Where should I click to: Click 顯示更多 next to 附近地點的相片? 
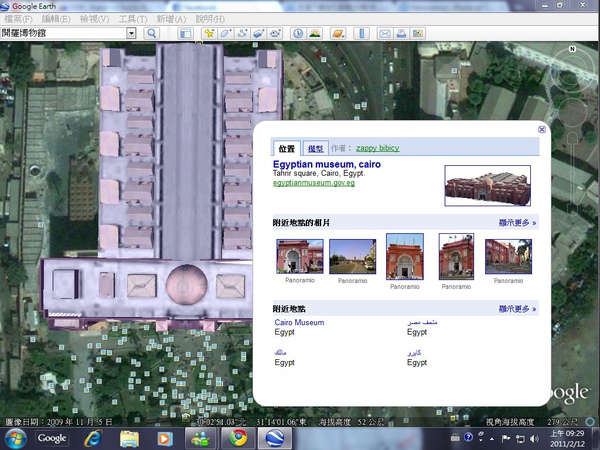pos(517,222)
